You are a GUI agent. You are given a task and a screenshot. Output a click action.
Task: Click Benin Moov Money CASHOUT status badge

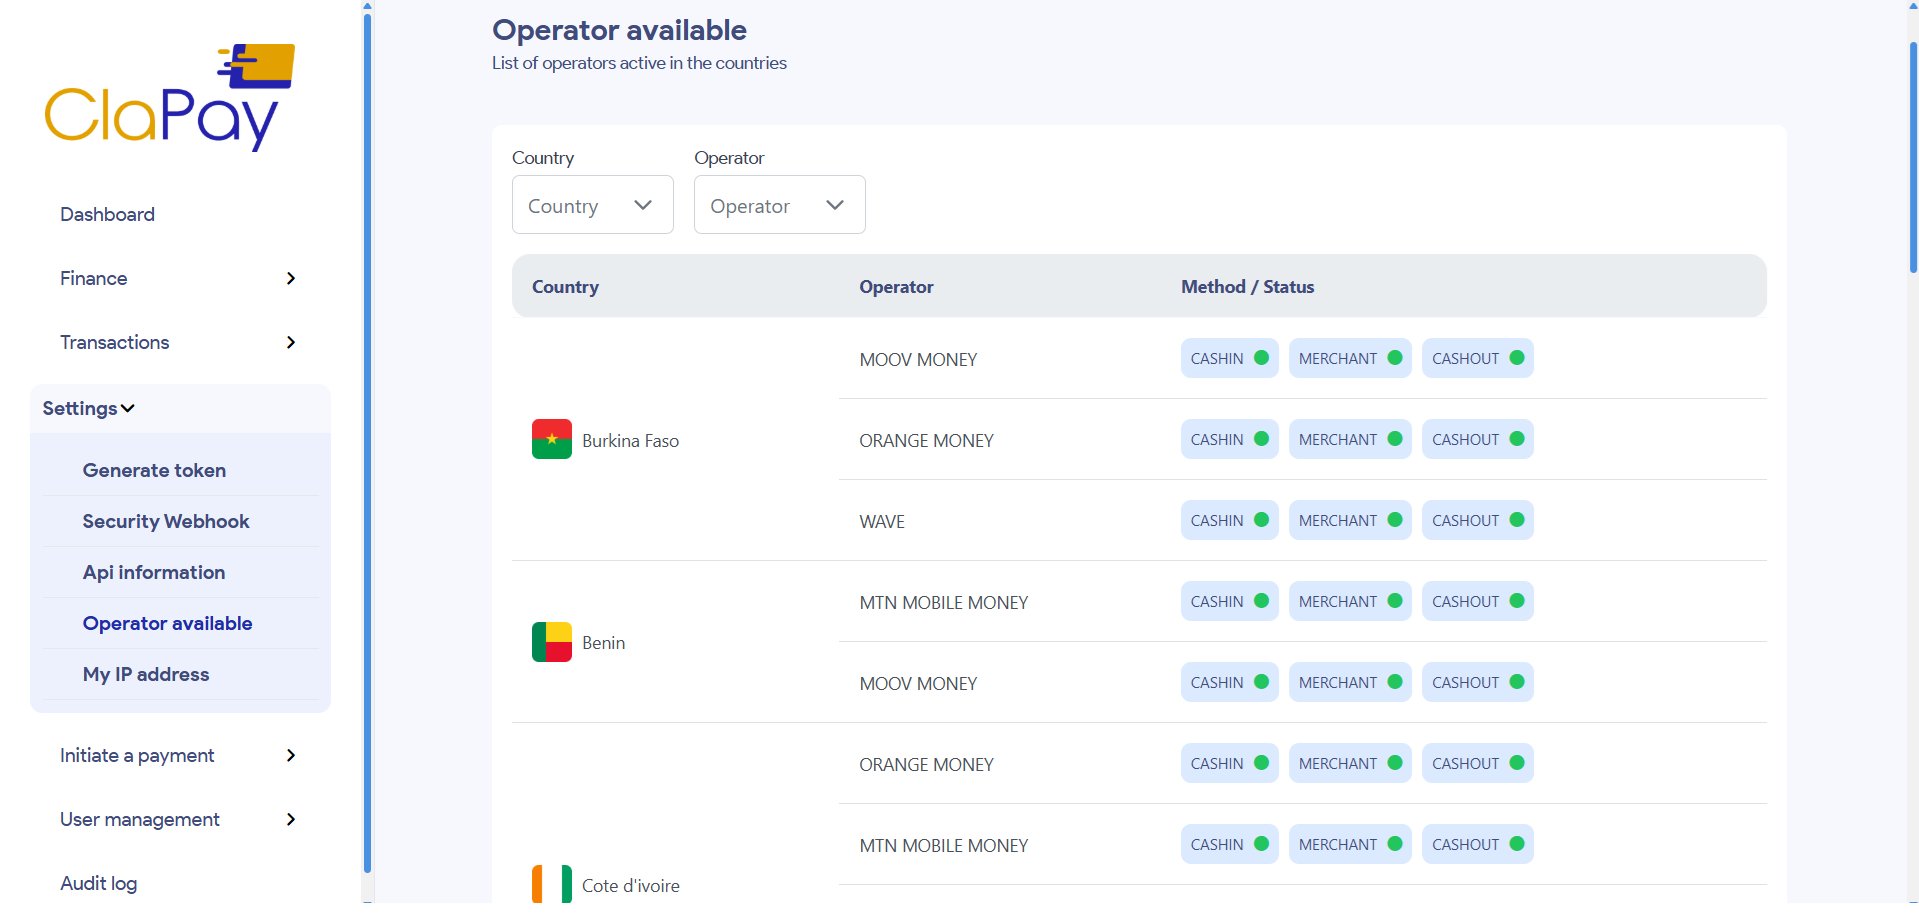(1477, 683)
